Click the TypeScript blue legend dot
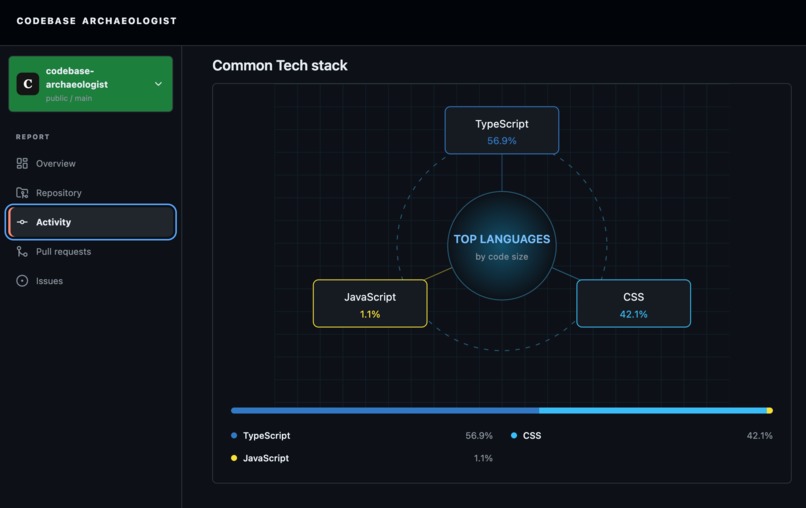This screenshot has height=508, width=806. 234,436
